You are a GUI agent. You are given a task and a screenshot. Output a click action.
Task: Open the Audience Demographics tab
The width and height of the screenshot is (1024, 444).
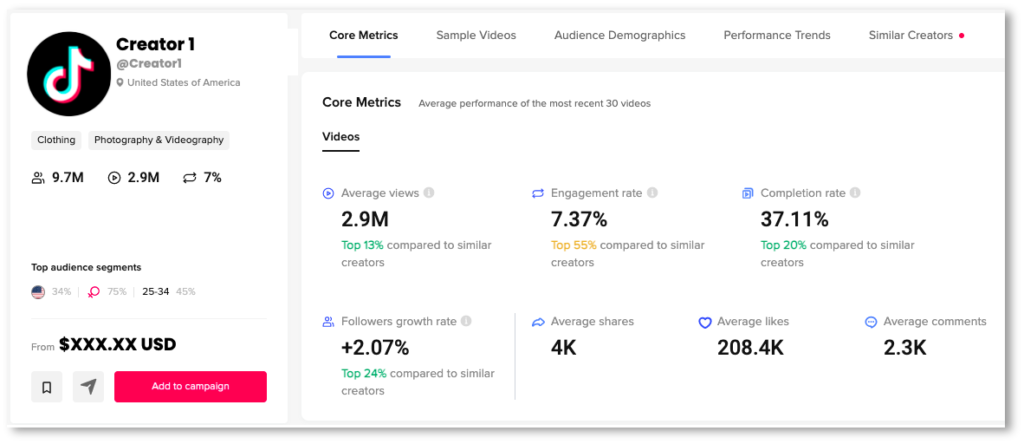click(620, 35)
